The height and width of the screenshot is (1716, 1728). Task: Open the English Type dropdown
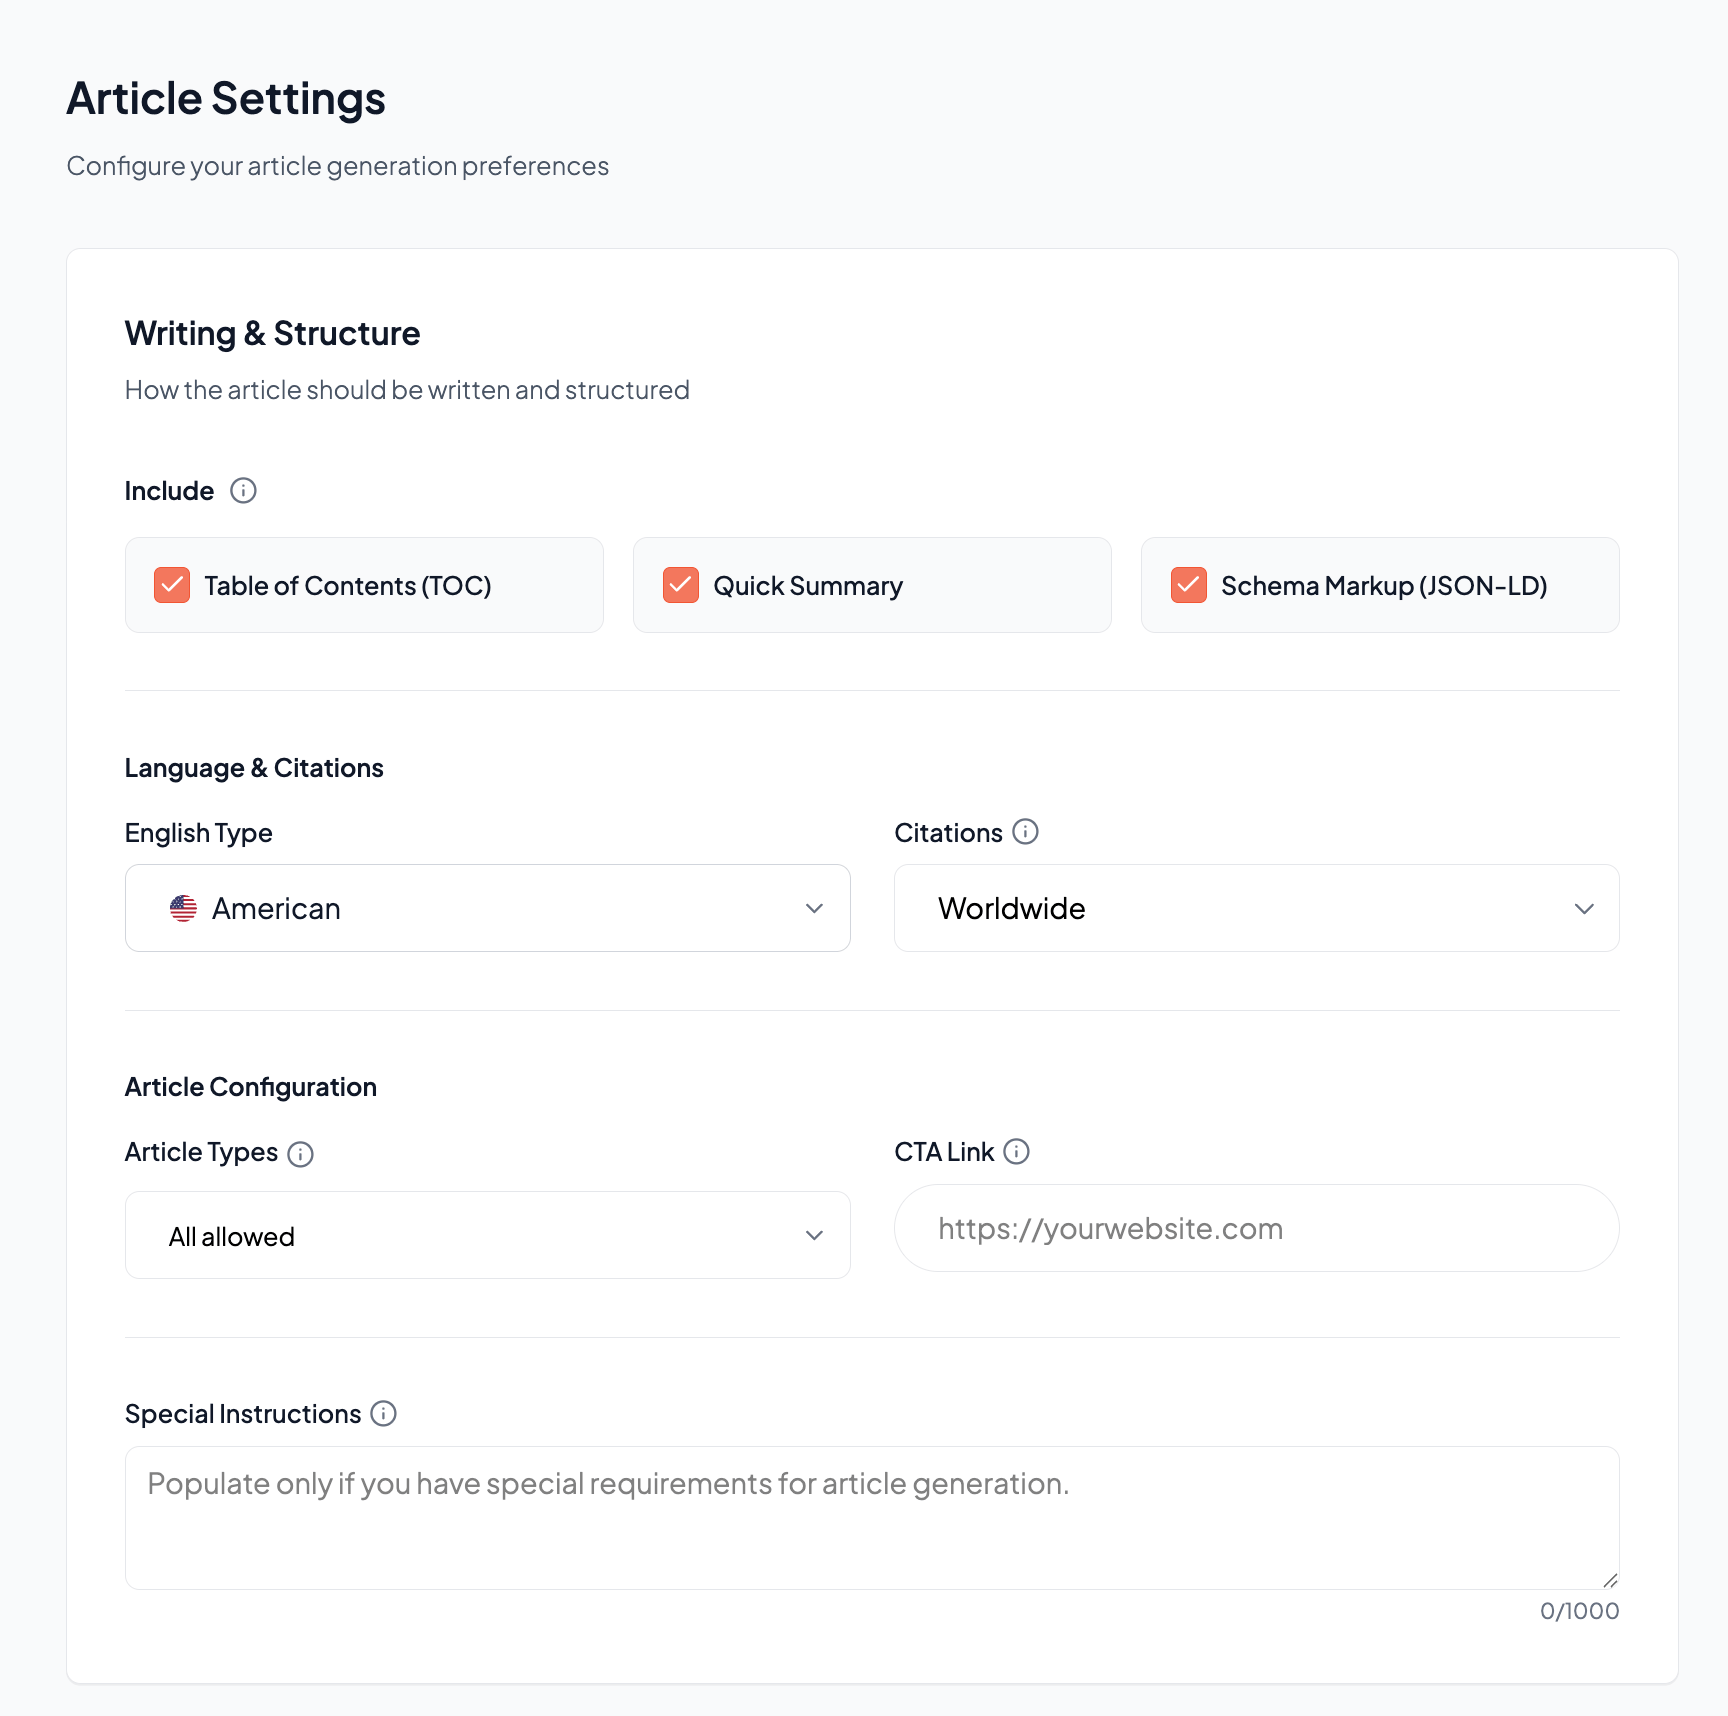pyautogui.click(x=487, y=908)
